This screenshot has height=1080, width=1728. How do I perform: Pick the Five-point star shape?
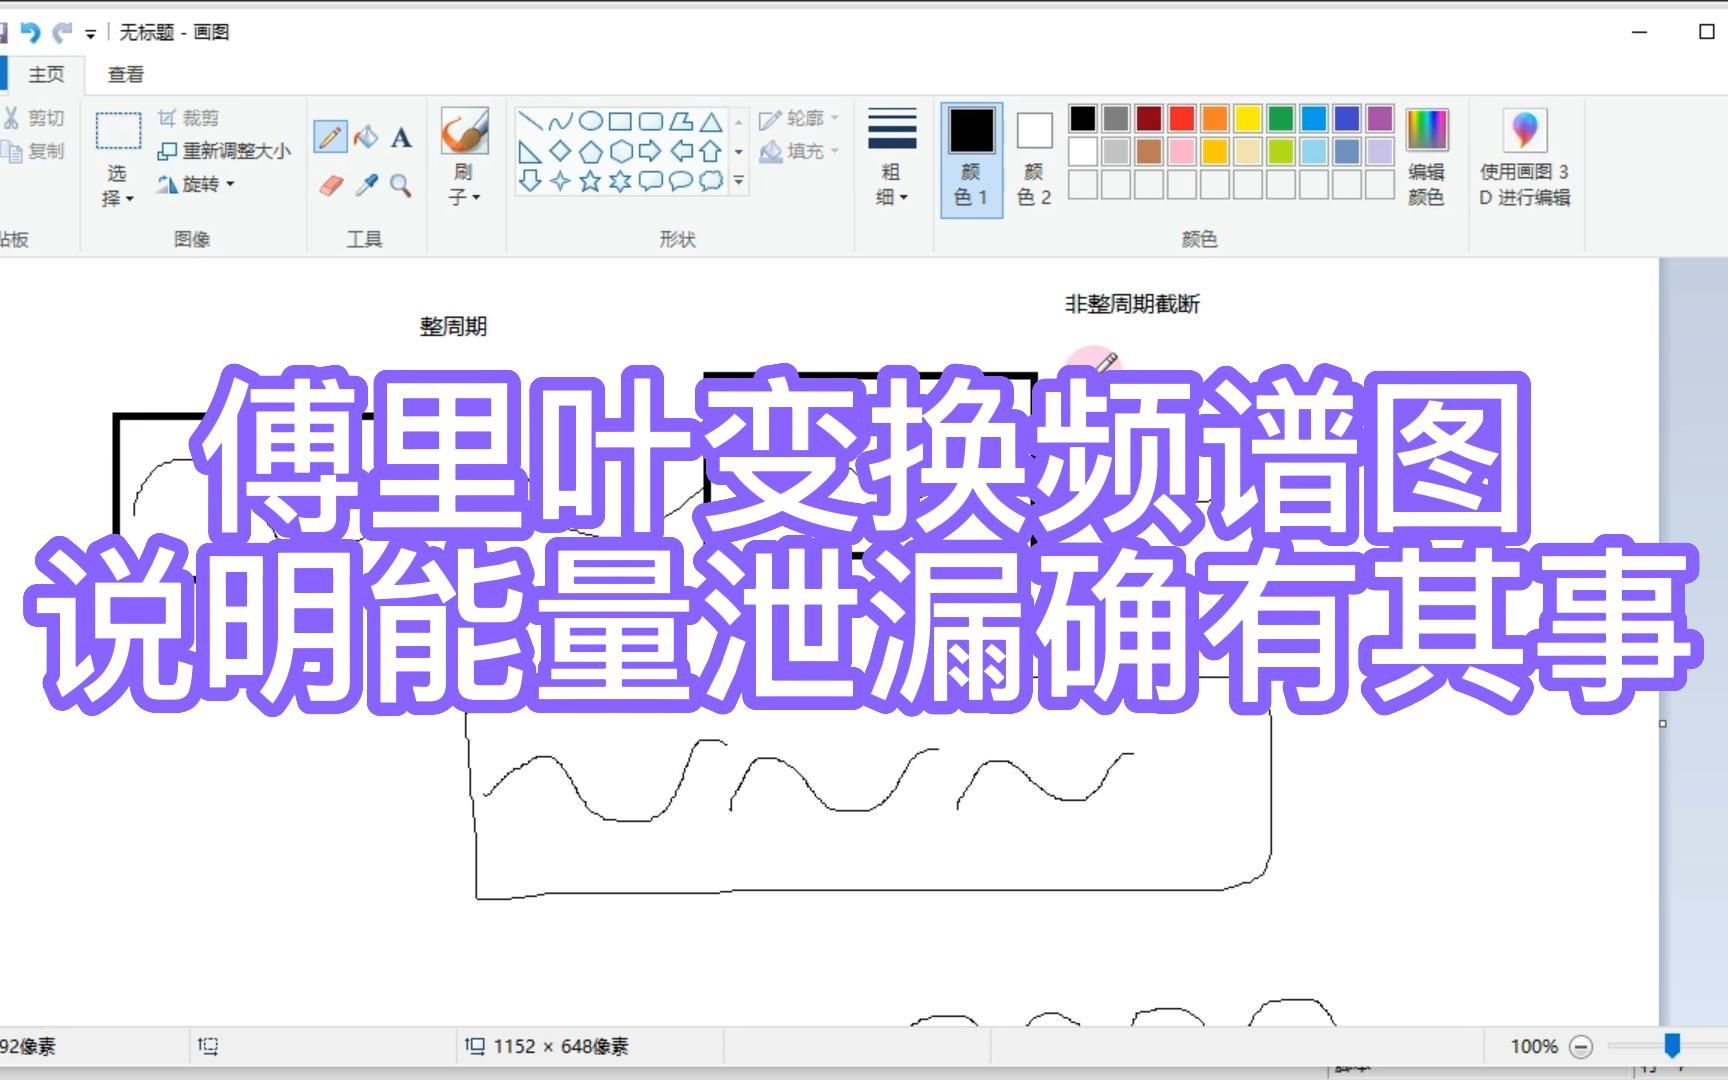click(591, 181)
